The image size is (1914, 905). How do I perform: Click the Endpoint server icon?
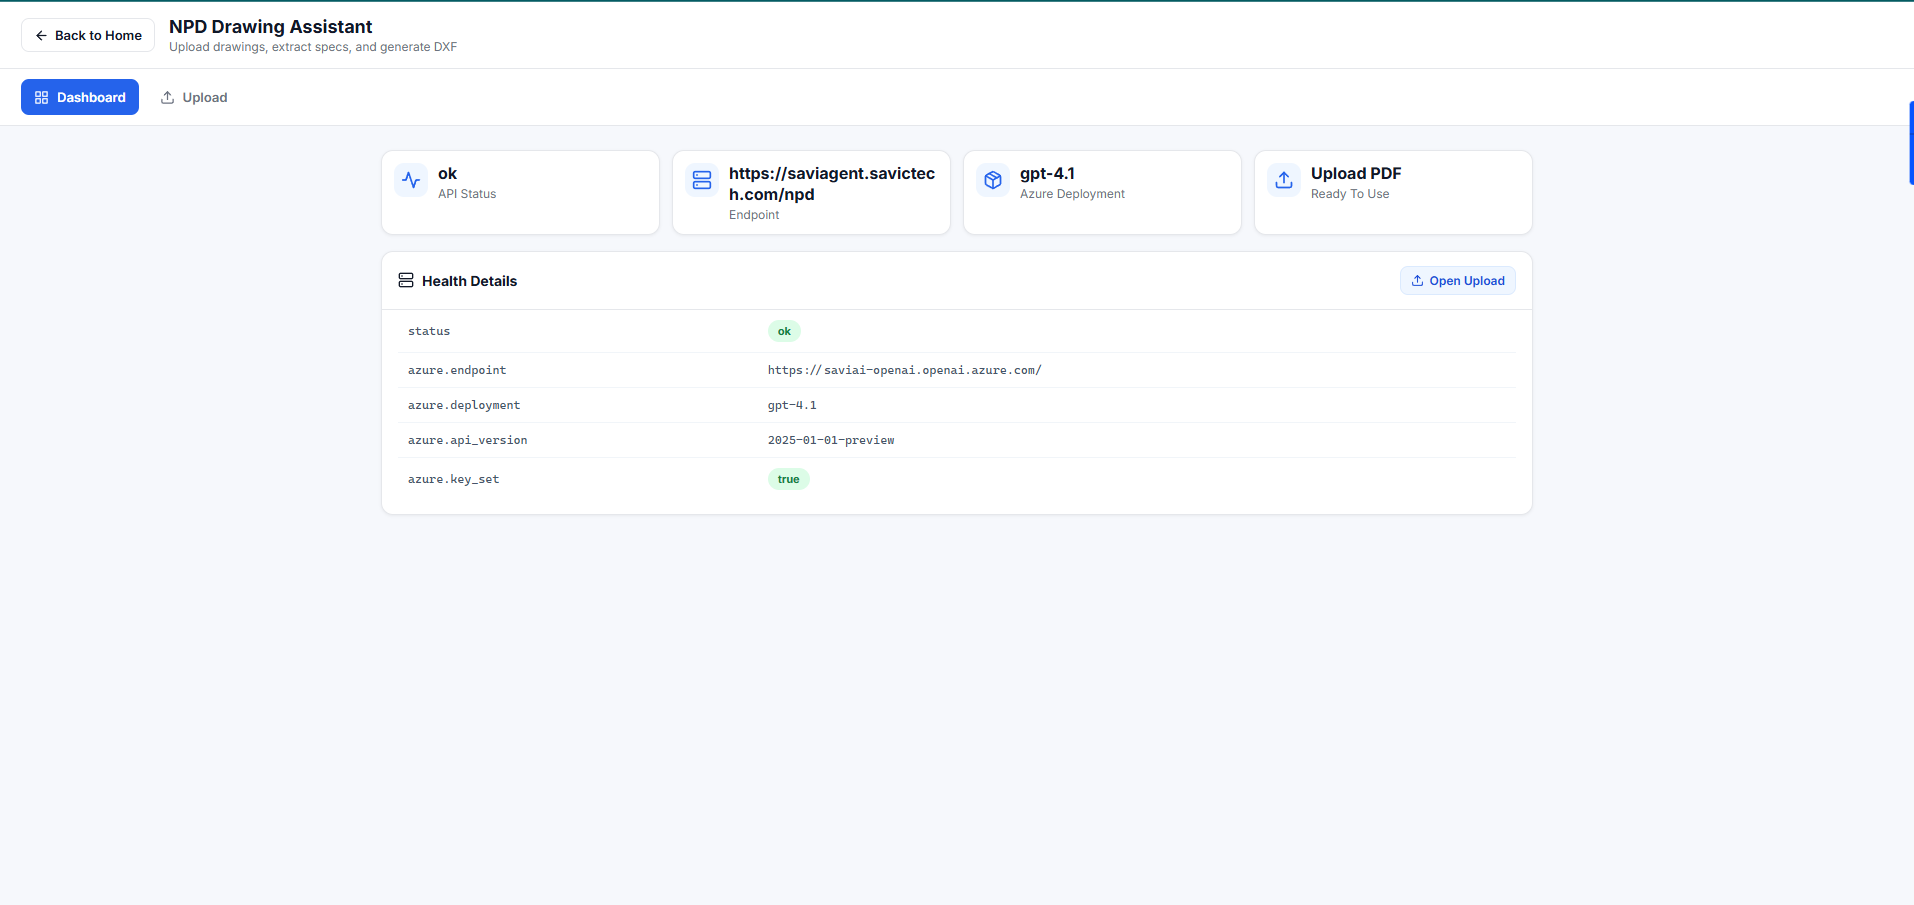pos(702,180)
